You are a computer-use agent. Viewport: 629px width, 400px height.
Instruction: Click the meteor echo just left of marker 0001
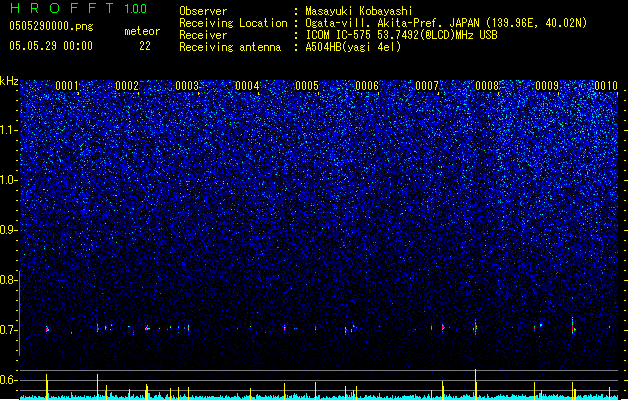click(47, 329)
